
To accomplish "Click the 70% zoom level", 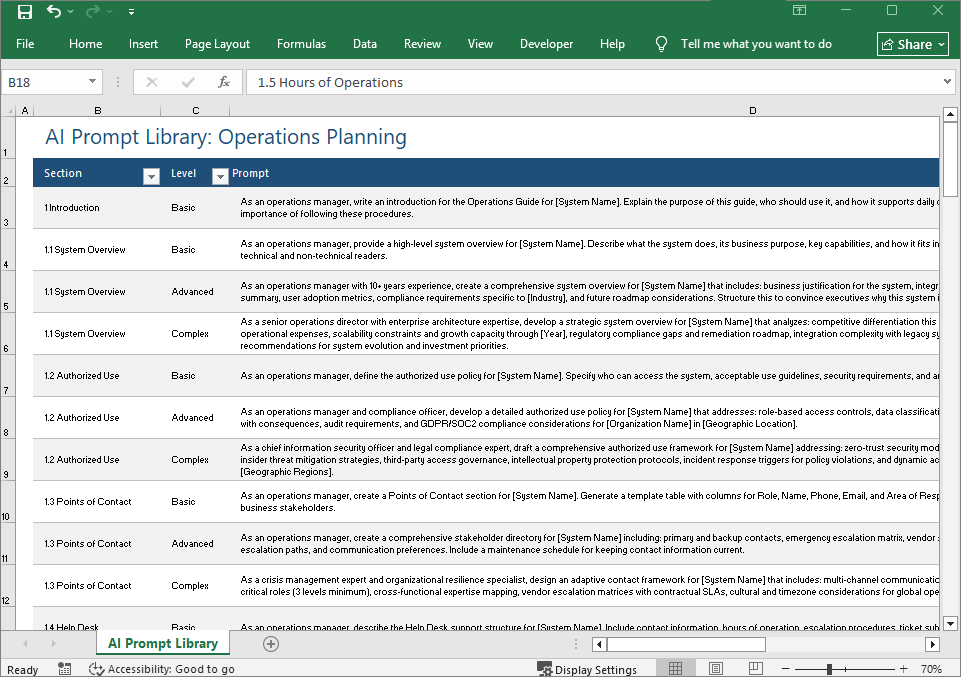I will tap(931, 669).
